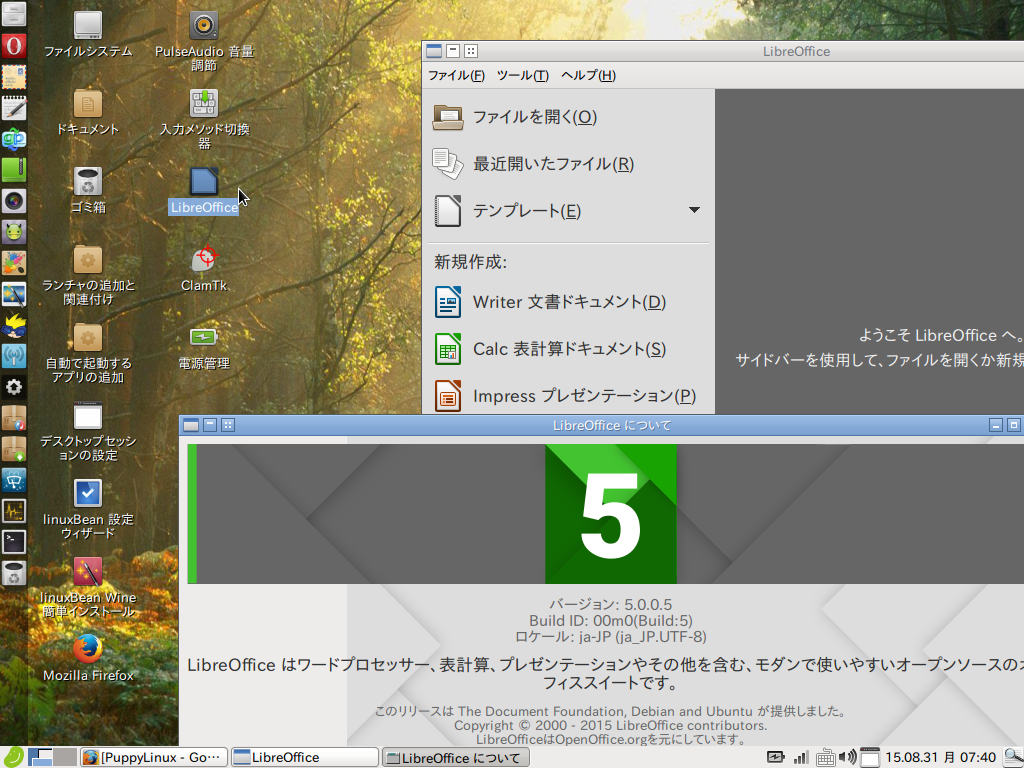Image resolution: width=1024 pixels, height=768 pixels.
Task: Click the network signal tray icon
Action: pyautogui.click(x=801, y=758)
